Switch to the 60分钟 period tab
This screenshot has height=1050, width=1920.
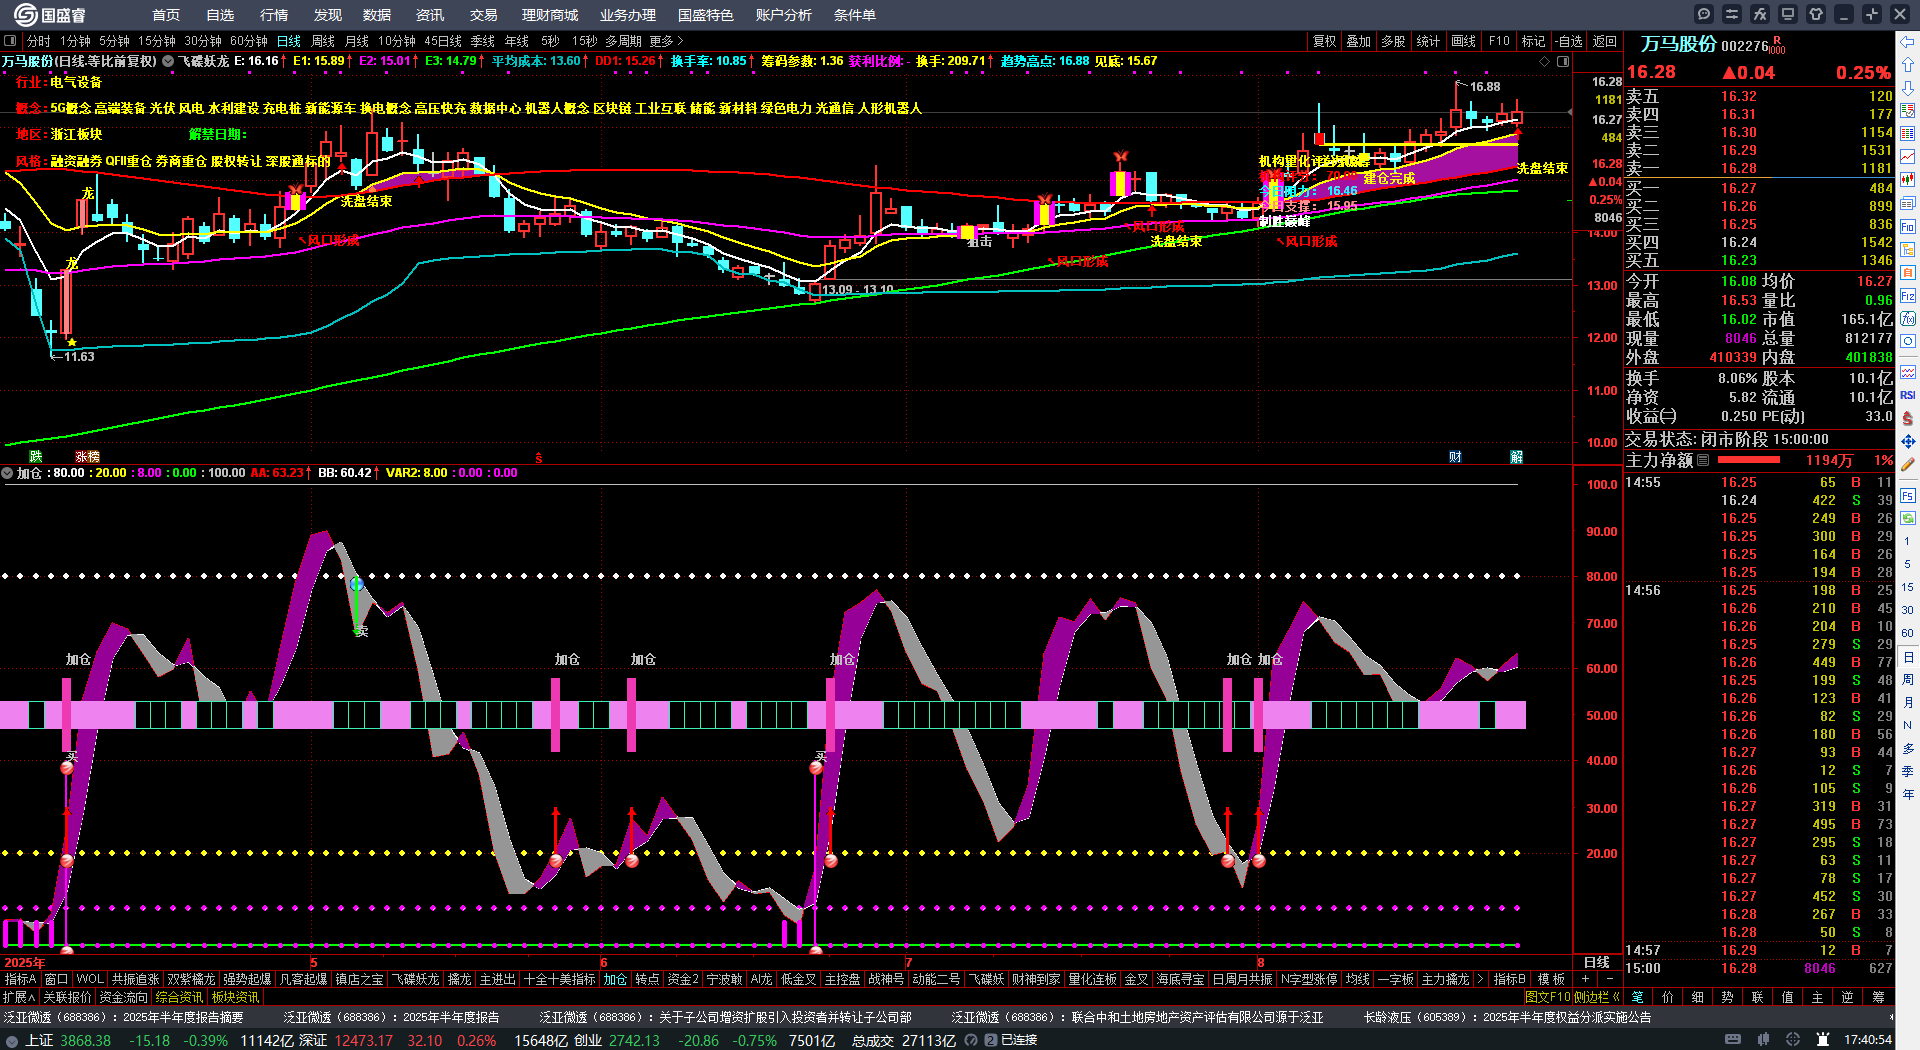pyautogui.click(x=249, y=41)
